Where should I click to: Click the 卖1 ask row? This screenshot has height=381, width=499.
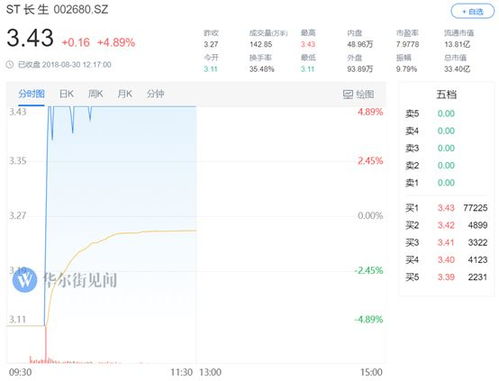tap(446, 183)
